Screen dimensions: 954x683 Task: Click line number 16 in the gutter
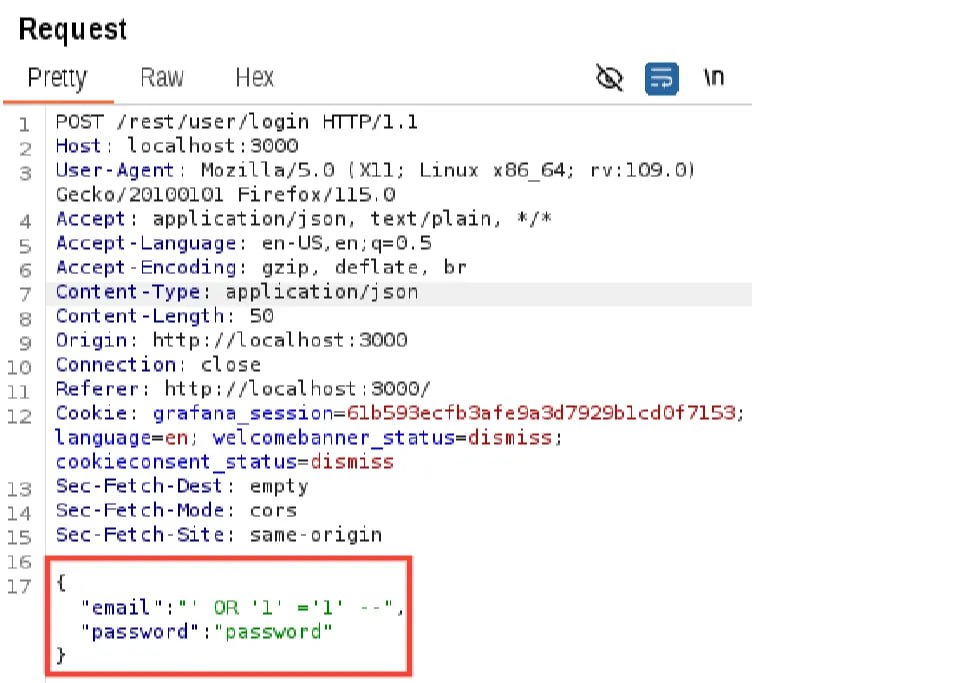[x=19, y=562]
